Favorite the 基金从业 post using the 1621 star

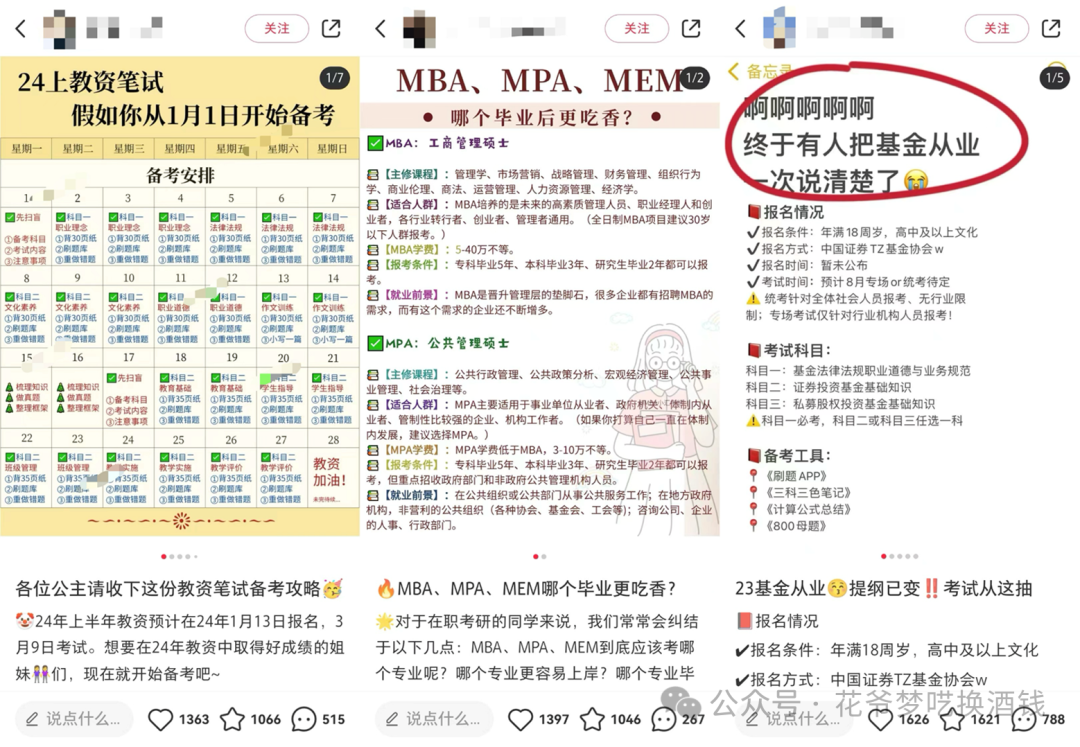[x=953, y=719]
